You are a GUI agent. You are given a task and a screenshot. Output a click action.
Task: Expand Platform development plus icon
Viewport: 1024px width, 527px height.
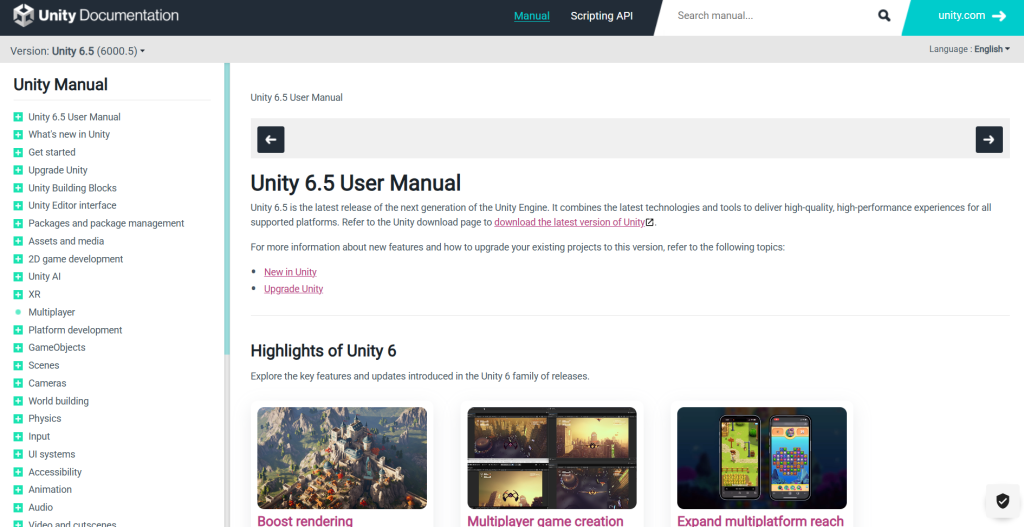[x=18, y=330]
